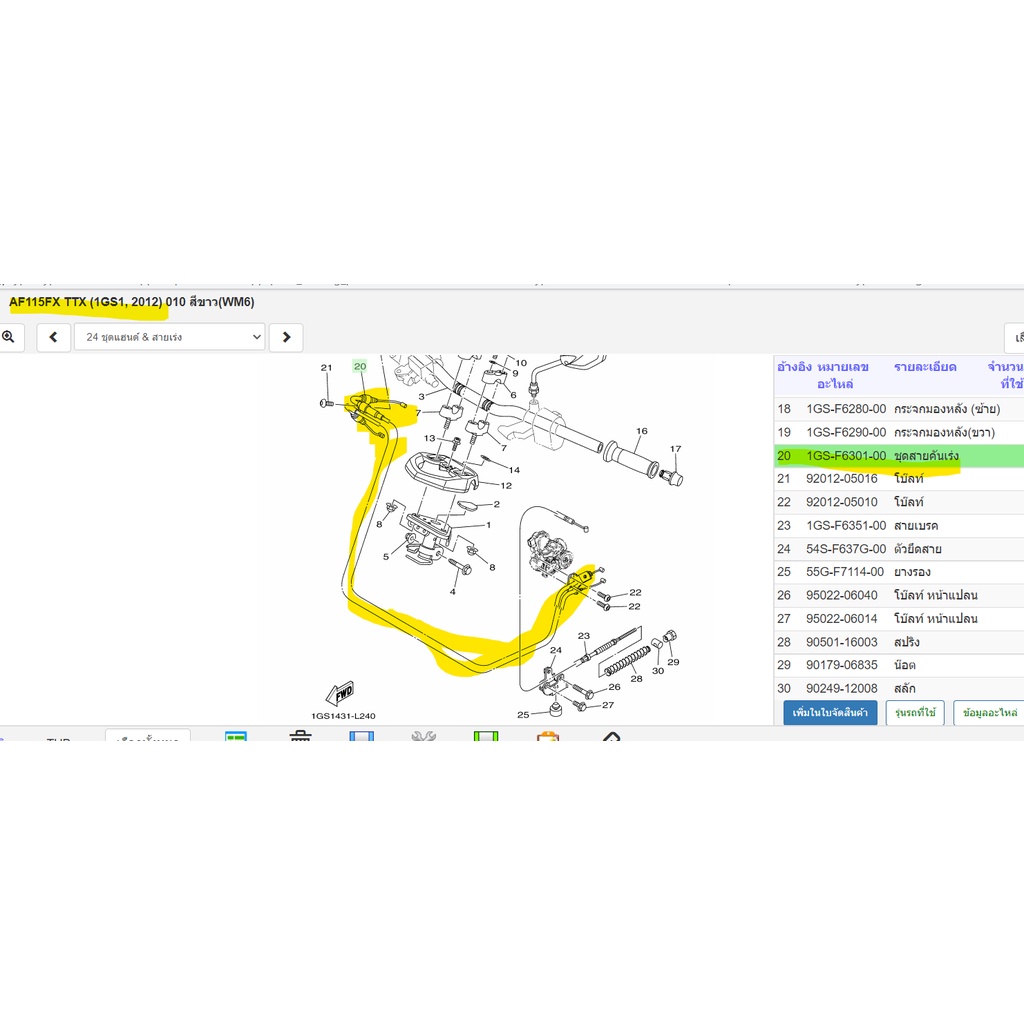Open the '24 ชุดแฮนด์ & สายเร่ง' section dropdown
1024x1024 pixels.
click(169, 337)
